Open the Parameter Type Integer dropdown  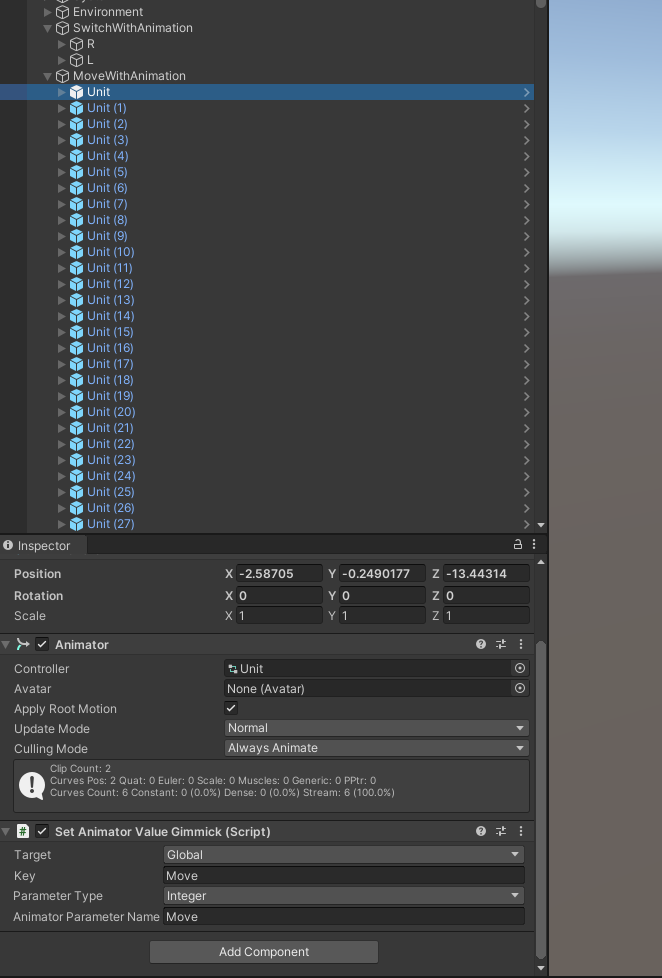343,896
